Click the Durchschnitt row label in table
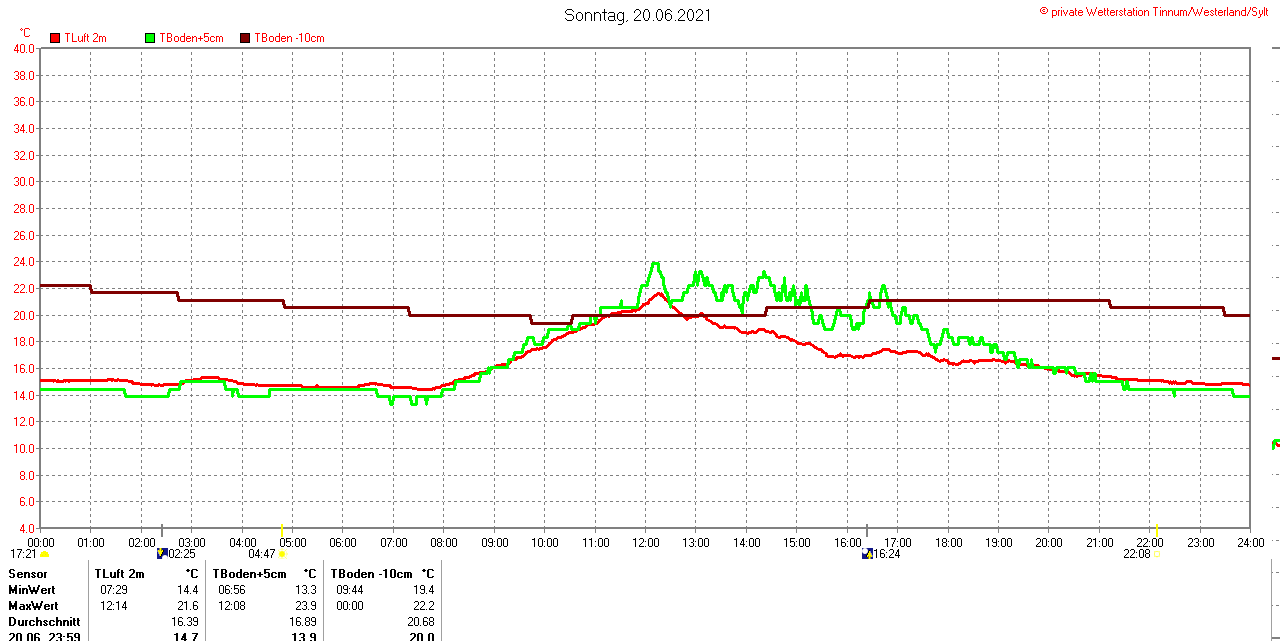The image size is (1280, 641). pos(44,622)
